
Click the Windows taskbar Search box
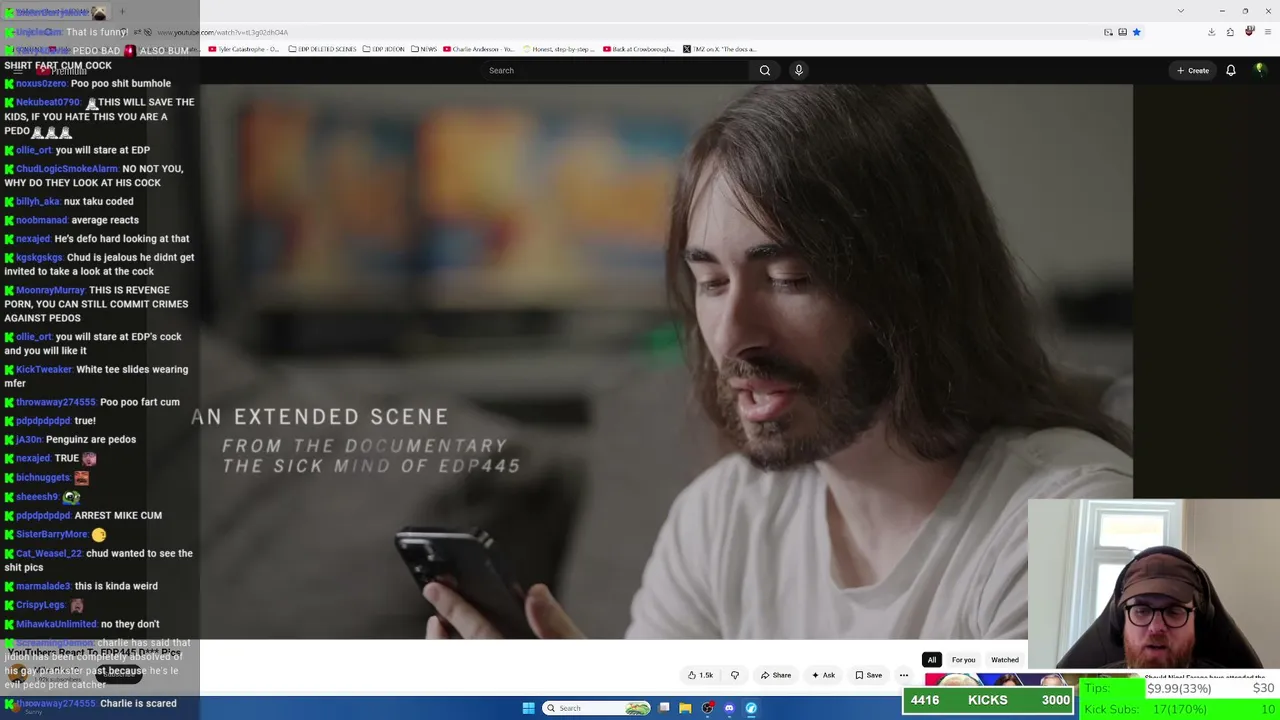click(597, 708)
